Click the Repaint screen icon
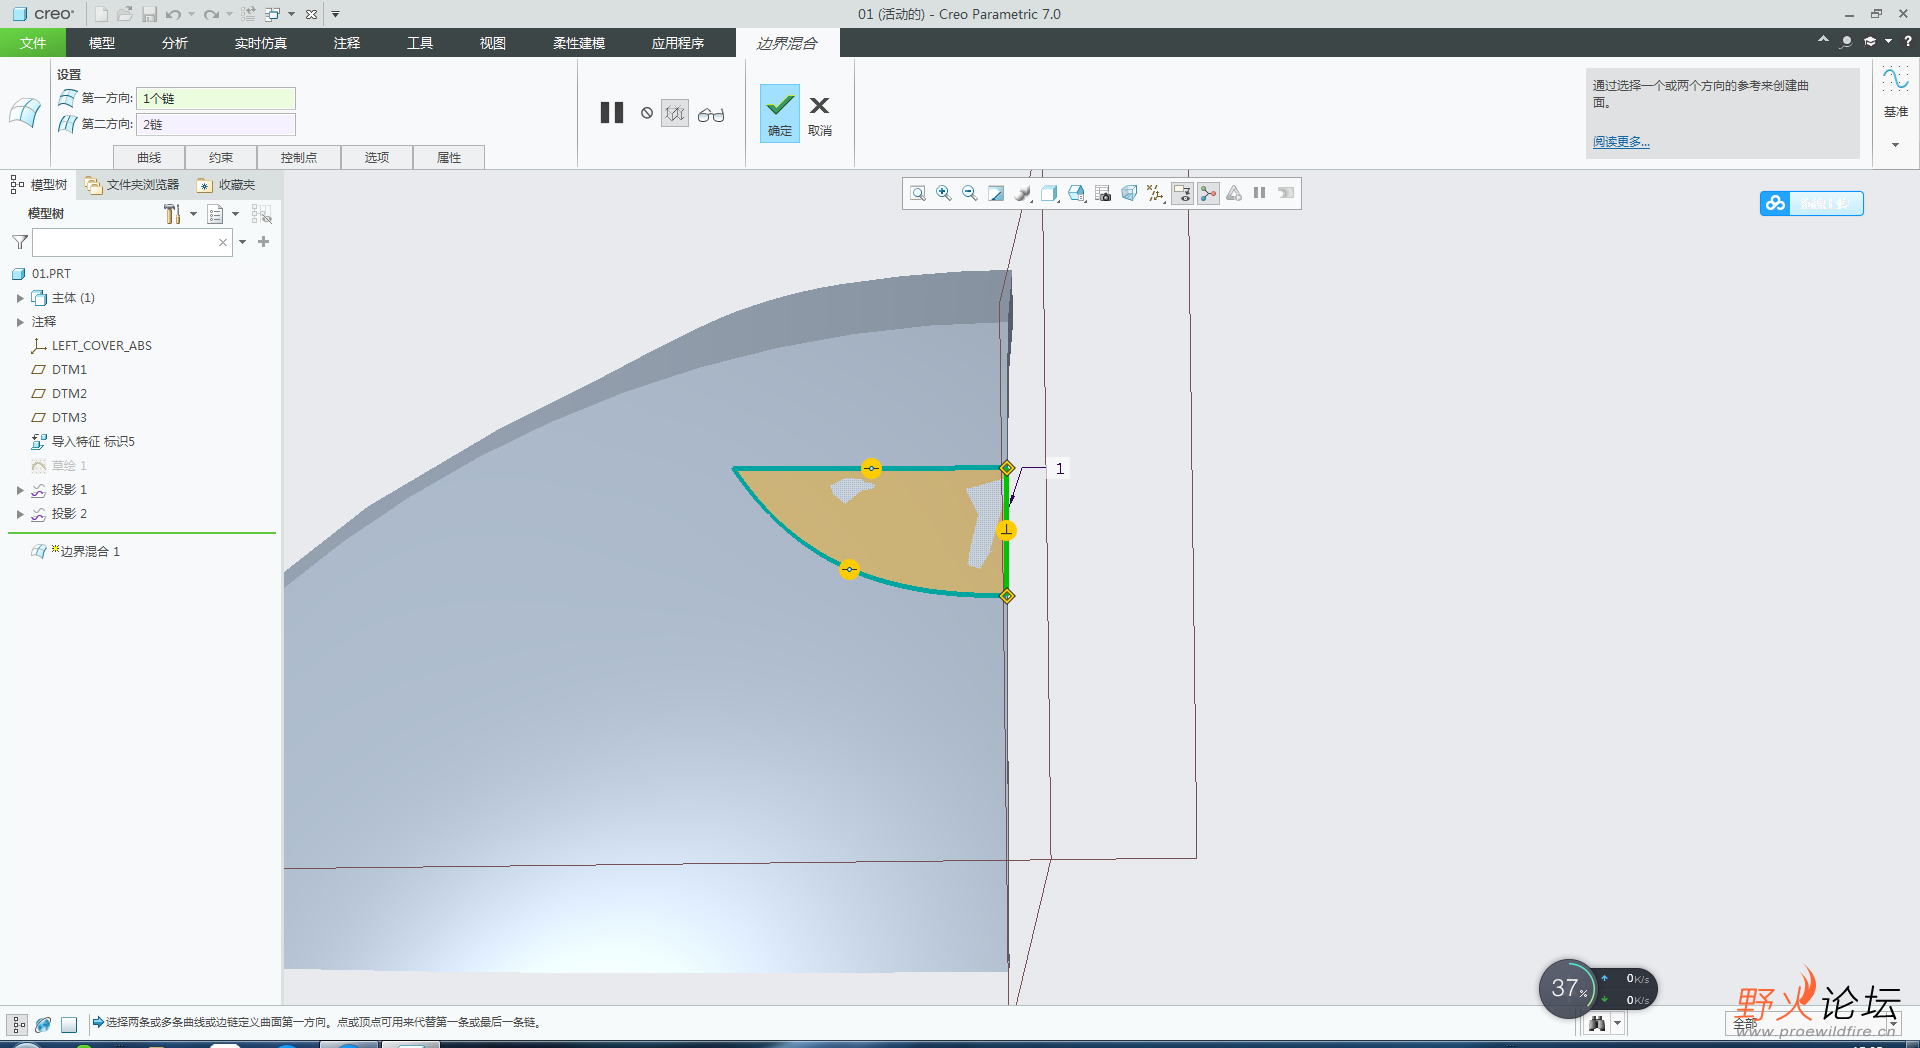The height and width of the screenshot is (1048, 1920). tap(996, 194)
